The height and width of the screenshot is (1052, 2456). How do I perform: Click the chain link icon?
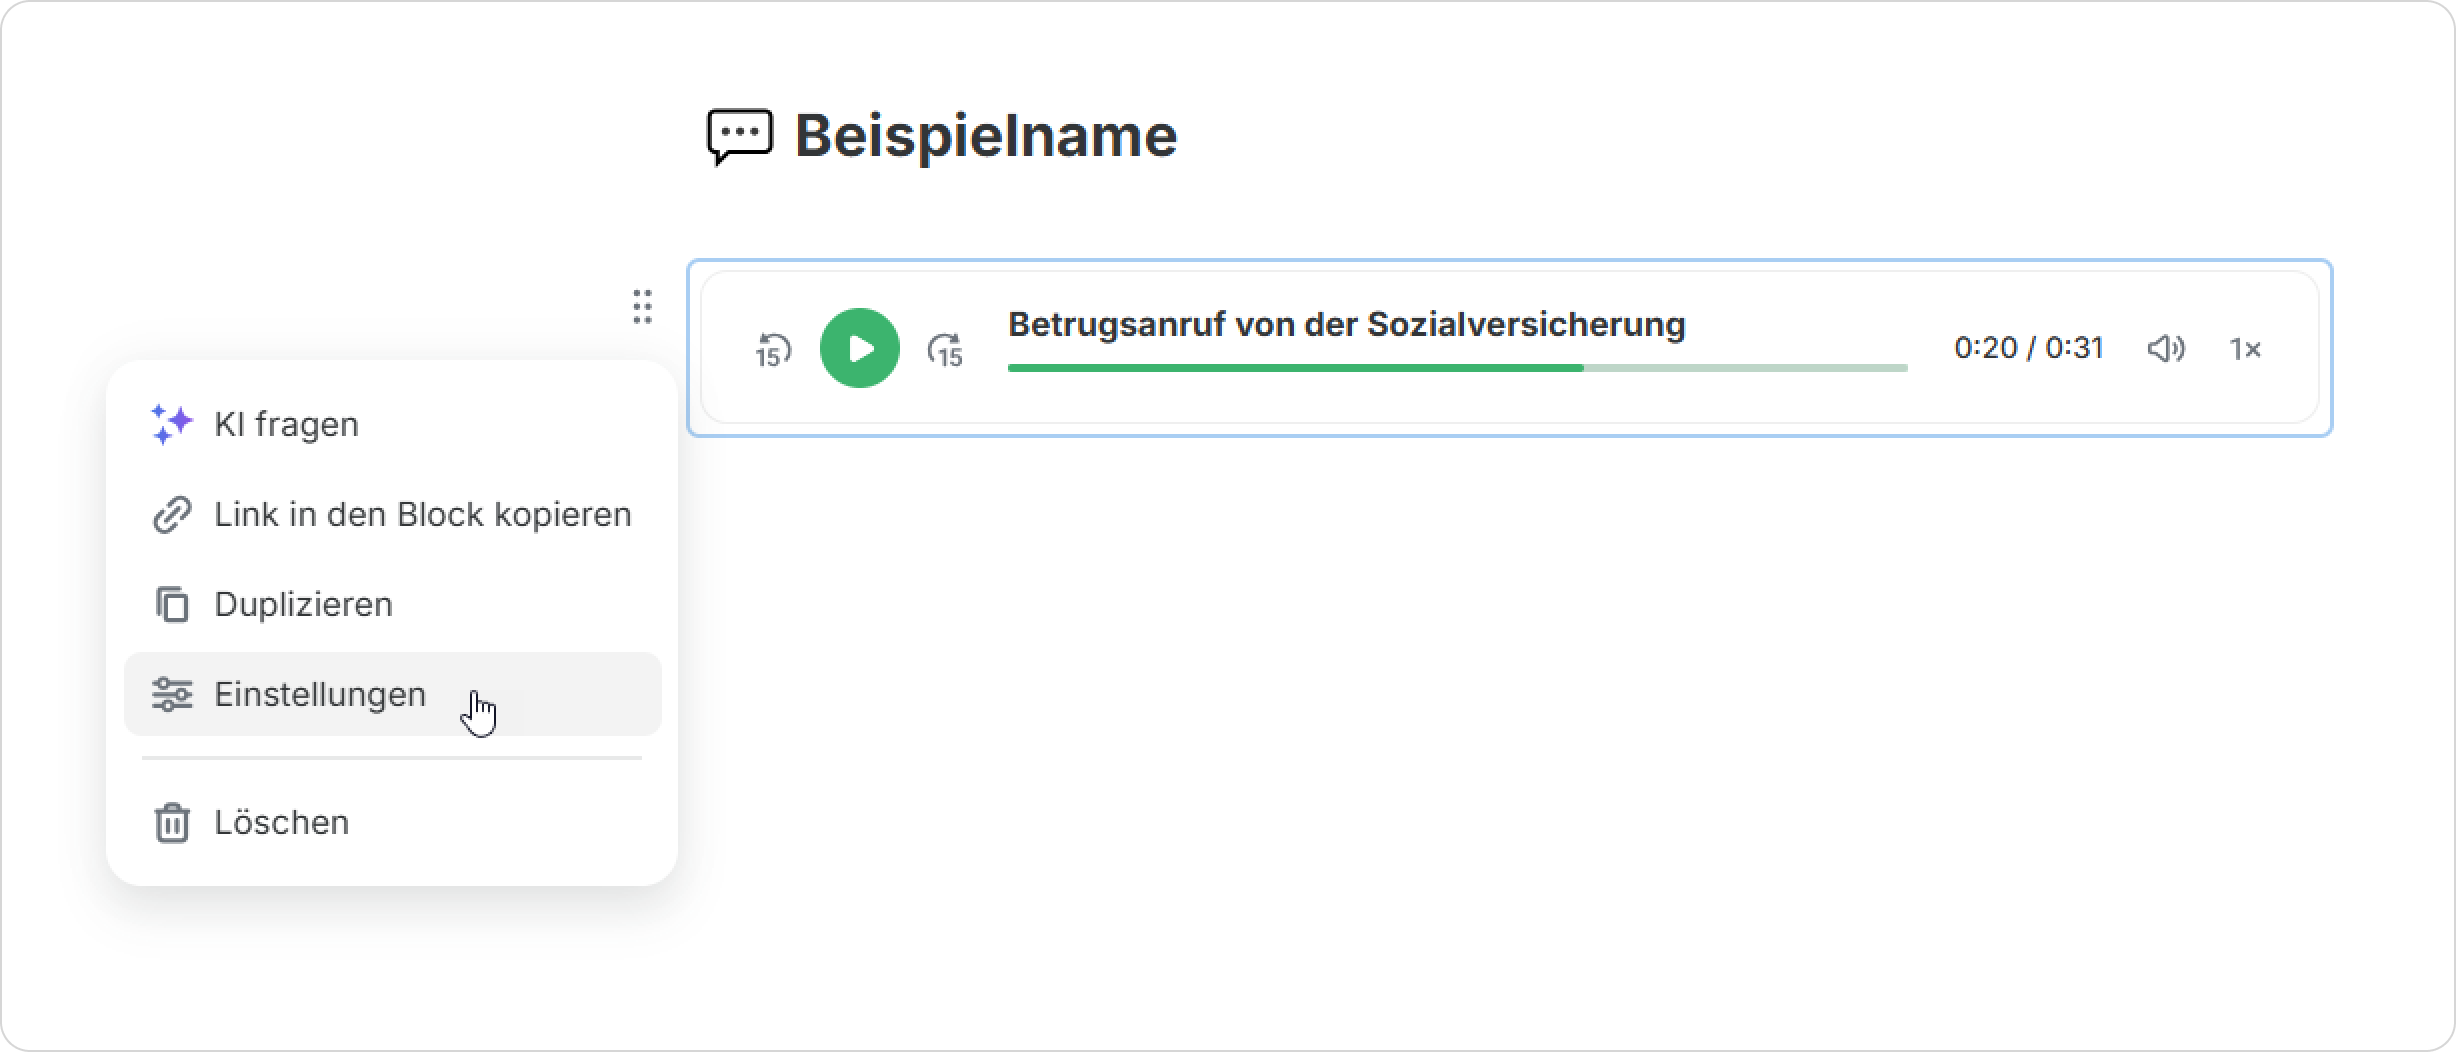point(171,514)
